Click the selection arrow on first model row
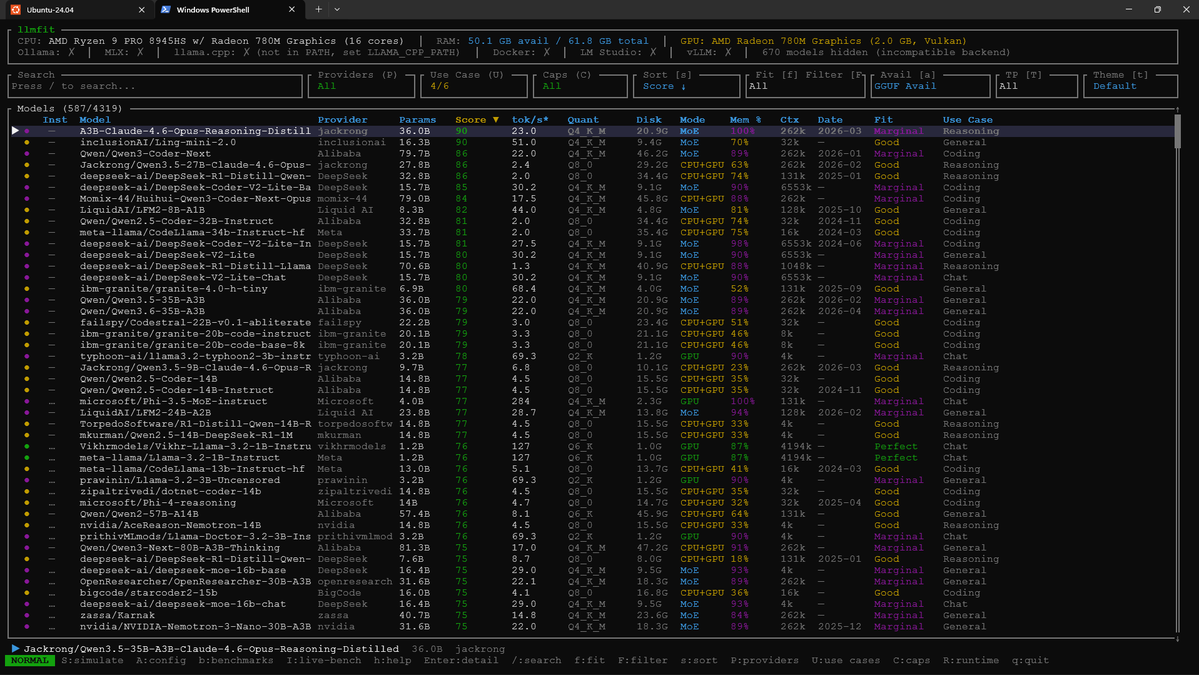 coord(15,131)
